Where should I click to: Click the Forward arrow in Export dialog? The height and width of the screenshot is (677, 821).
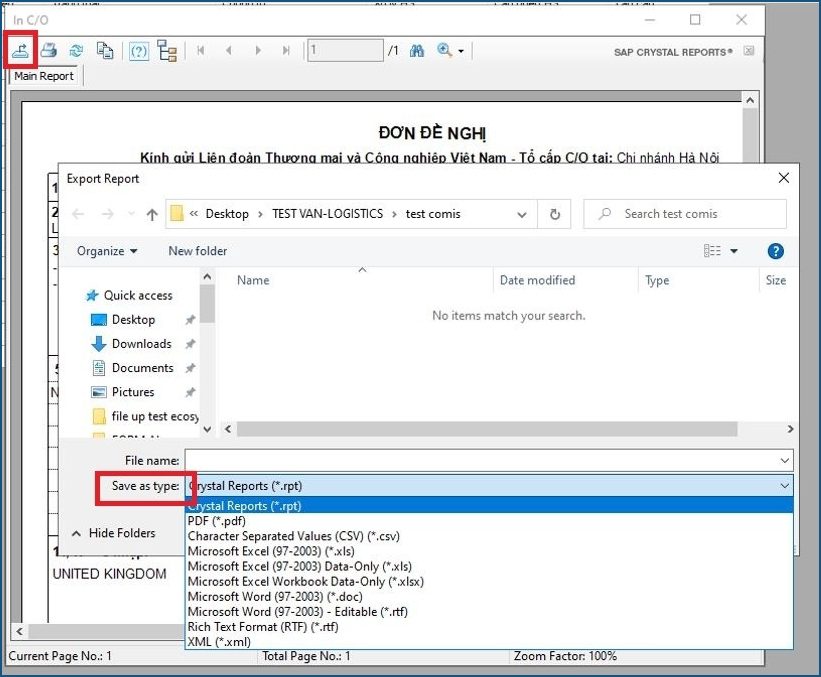(x=107, y=214)
